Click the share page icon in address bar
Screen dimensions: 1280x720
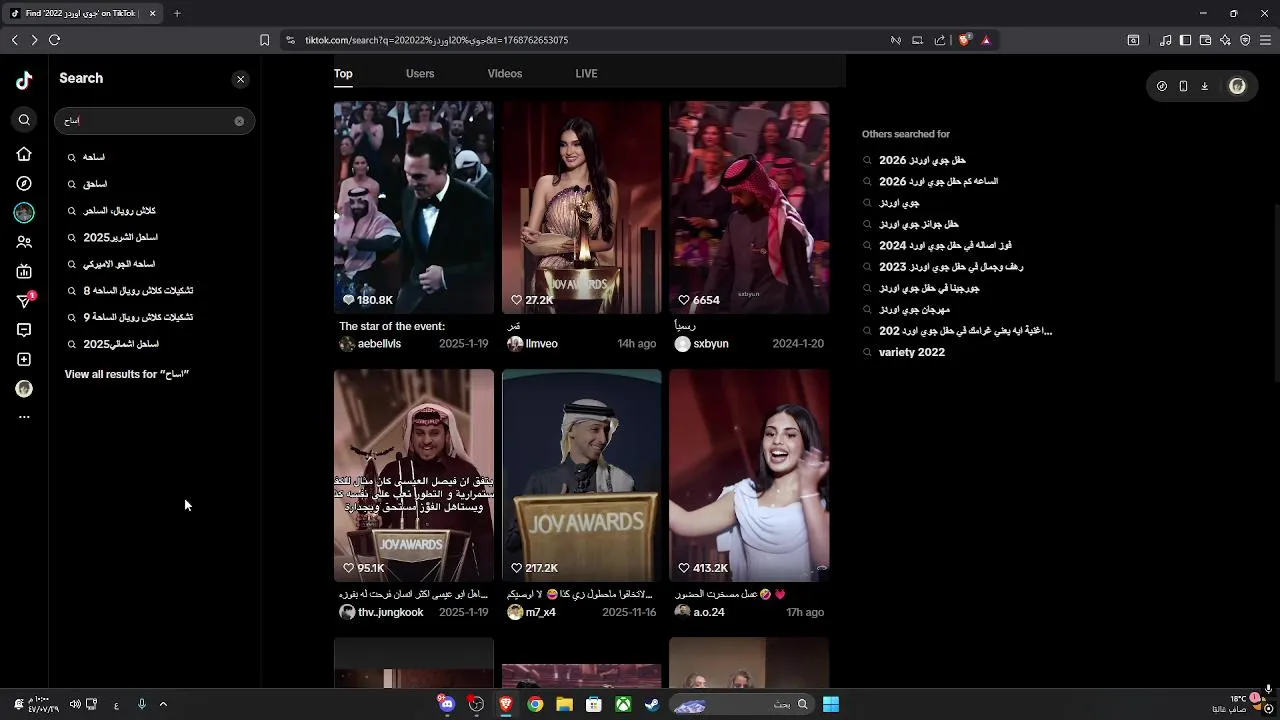(x=940, y=40)
